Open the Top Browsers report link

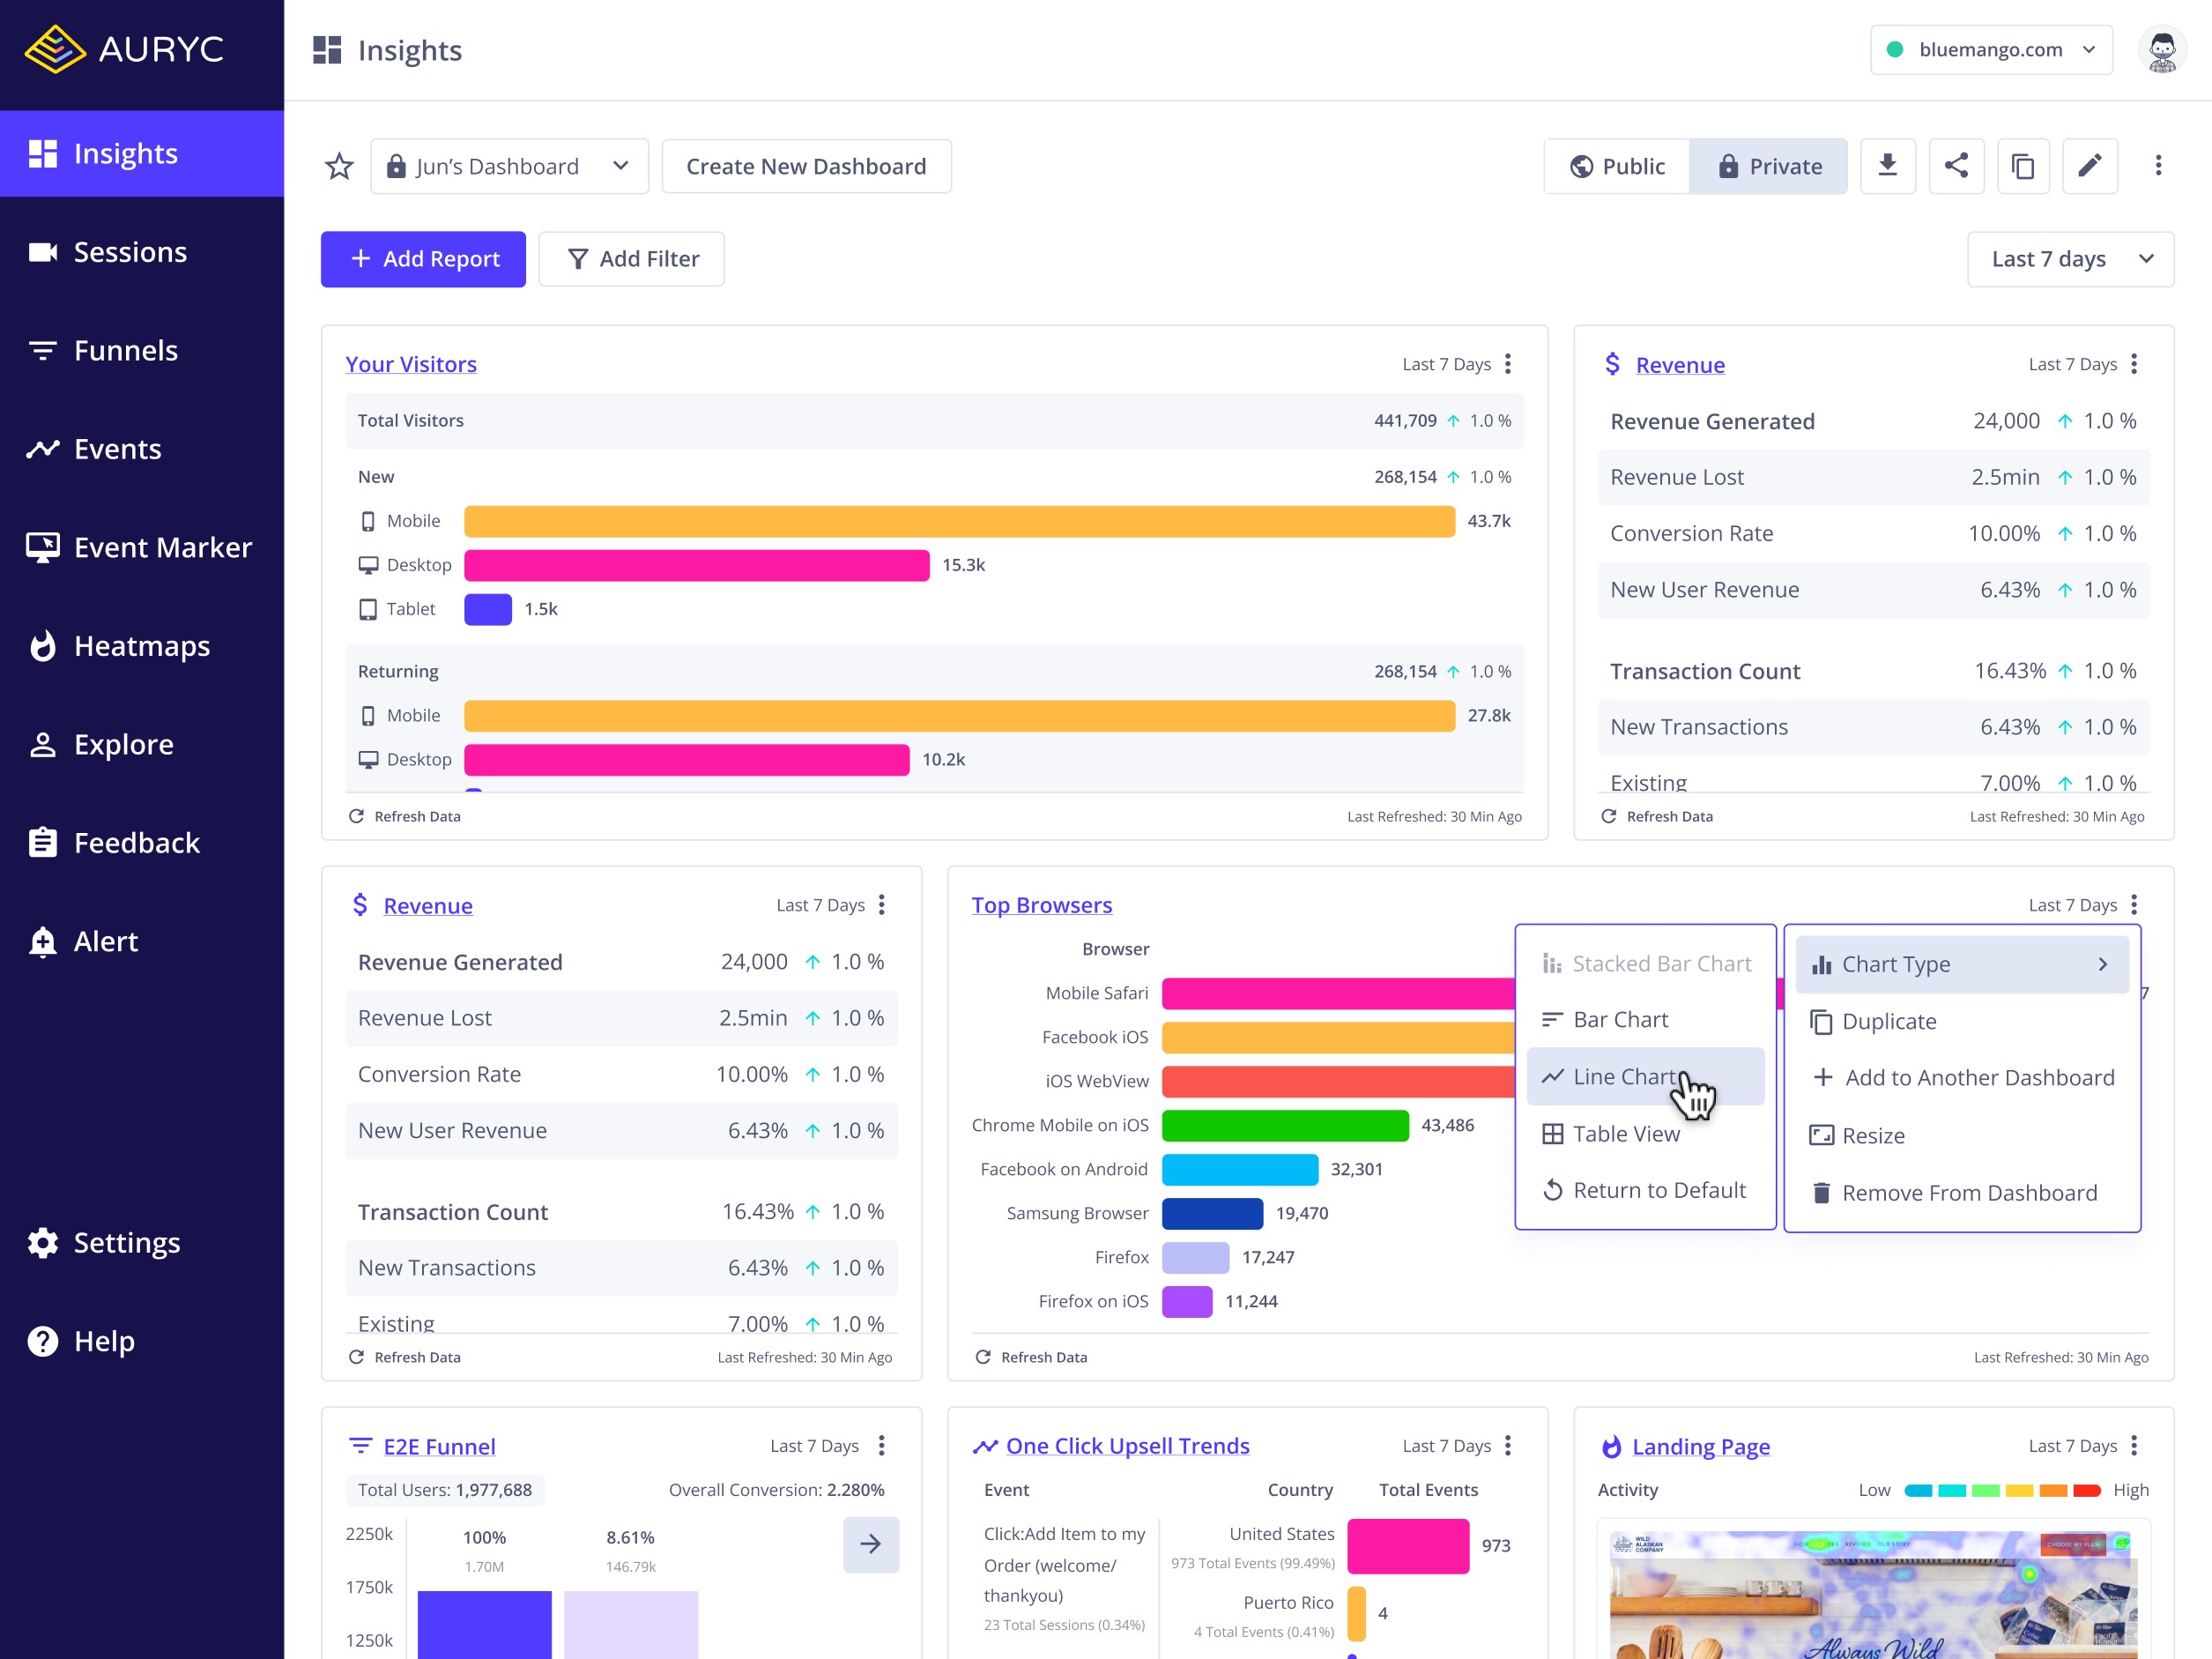pyautogui.click(x=1041, y=905)
